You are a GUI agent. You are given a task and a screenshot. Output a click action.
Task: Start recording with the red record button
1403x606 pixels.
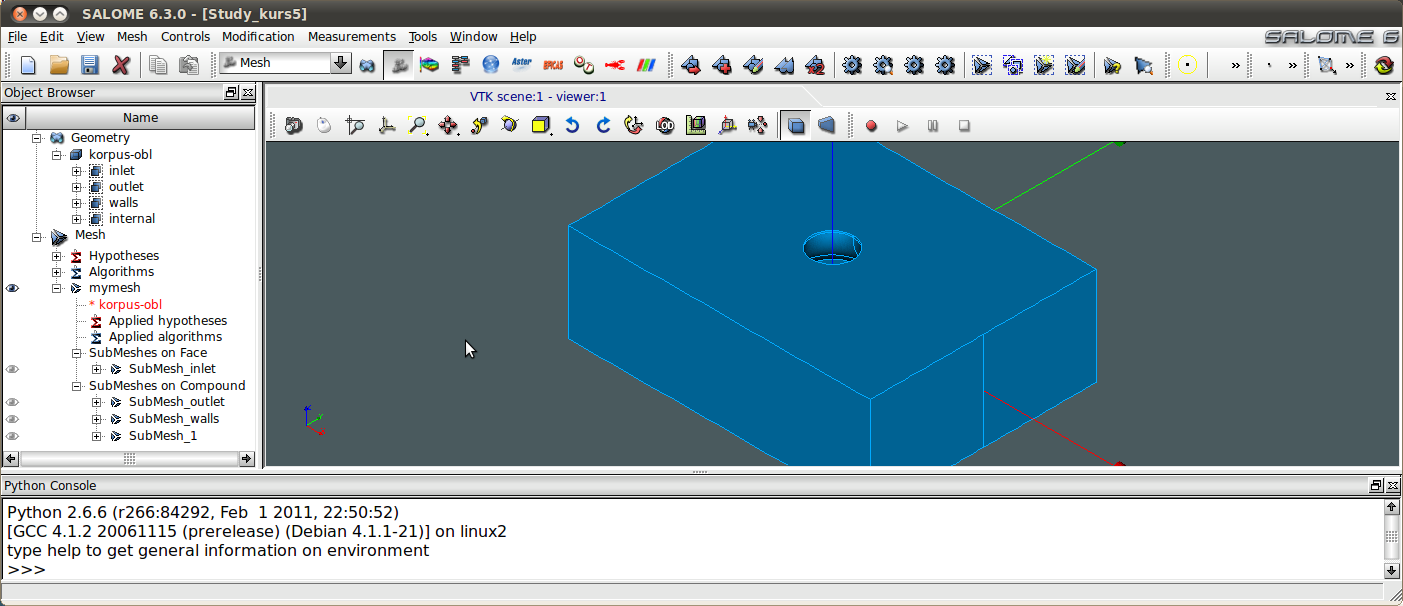[871, 126]
